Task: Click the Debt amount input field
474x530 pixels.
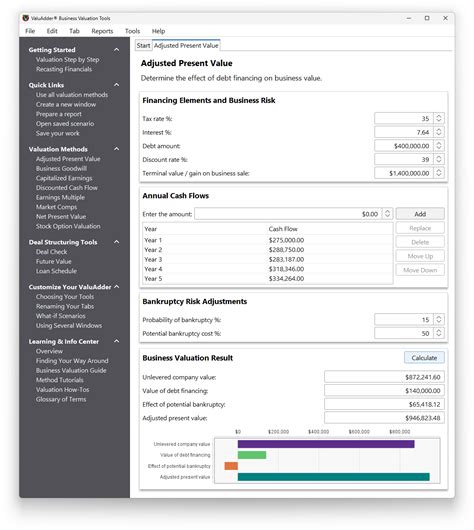Action: [404, 146]
